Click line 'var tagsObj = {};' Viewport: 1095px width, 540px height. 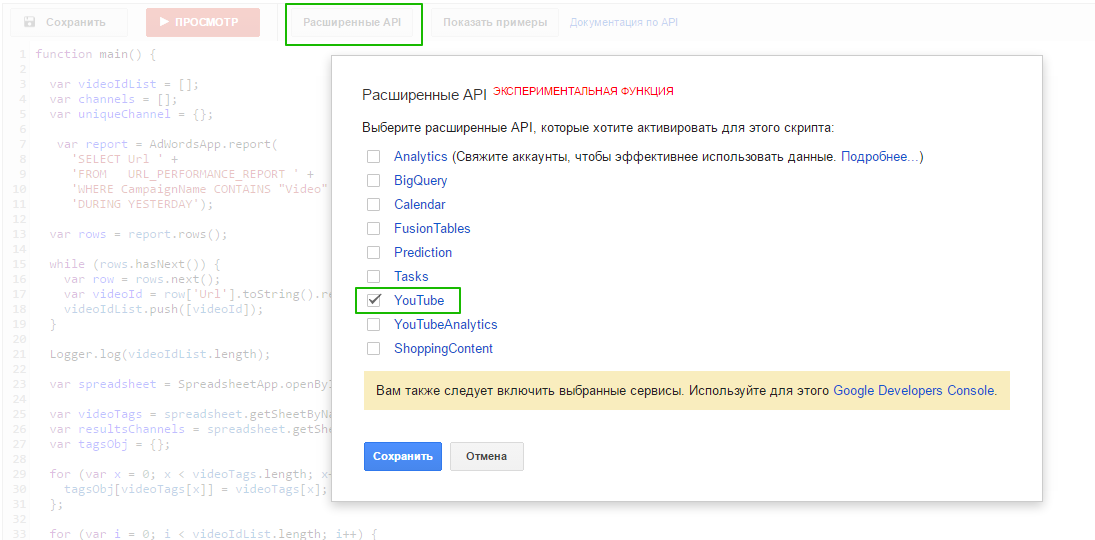coord(110,444)
